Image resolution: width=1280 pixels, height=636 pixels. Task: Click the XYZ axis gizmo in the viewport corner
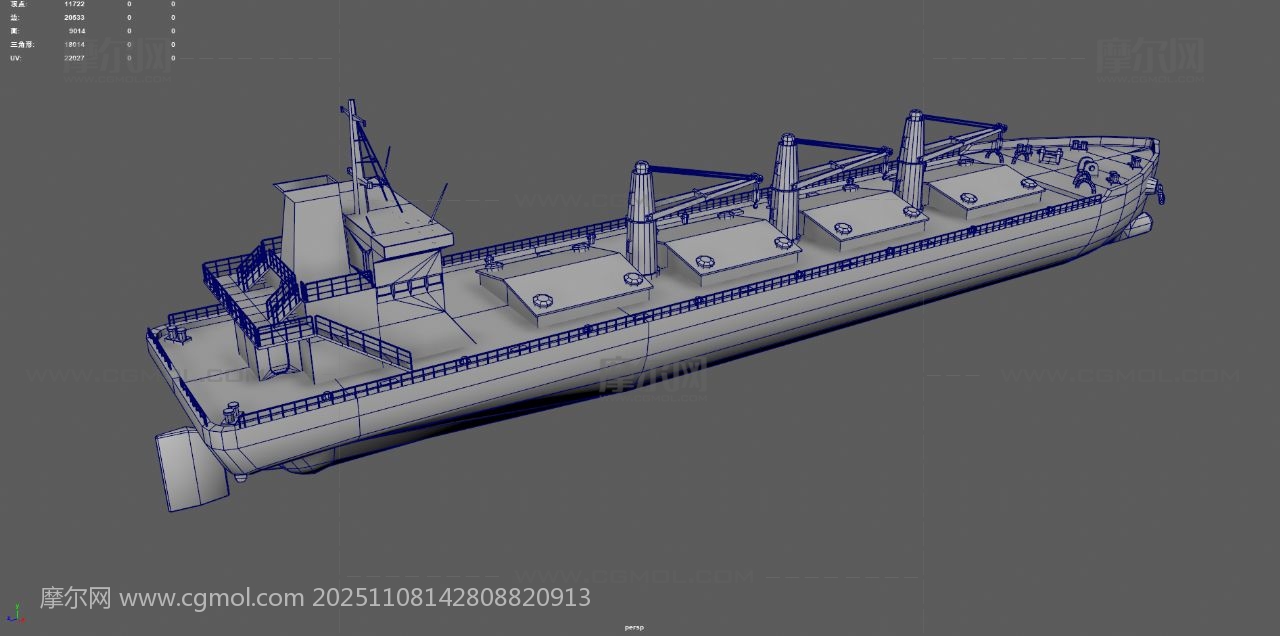pyautogui.click(x=14, y=613)
